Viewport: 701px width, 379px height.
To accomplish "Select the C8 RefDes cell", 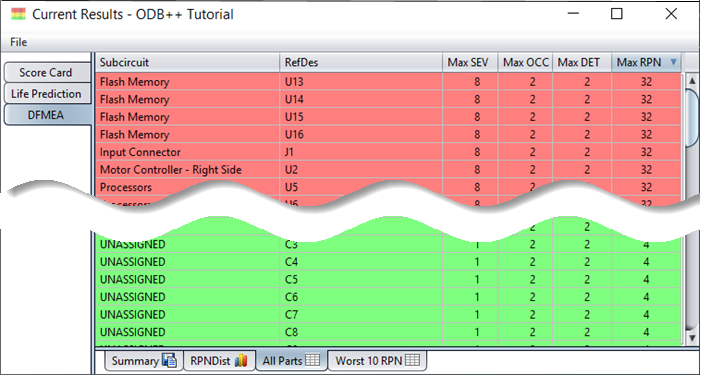I will pos(361,332).
